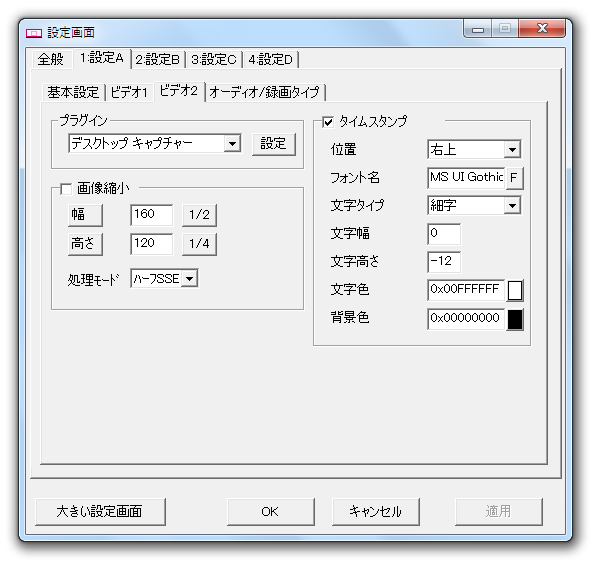Image resolution: width=595 pixels, height=562 pixels.
Task: Click the 文字色 hex field 0x00FFFFFF
Action: point(466,290)
